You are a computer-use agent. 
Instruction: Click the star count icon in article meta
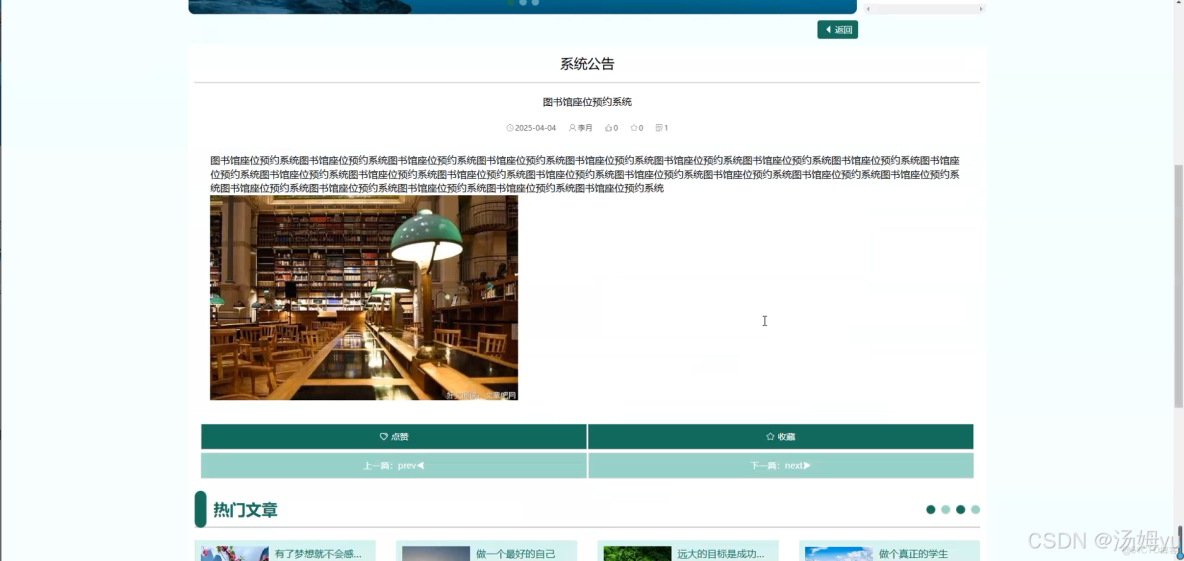(x=634, y=128)
